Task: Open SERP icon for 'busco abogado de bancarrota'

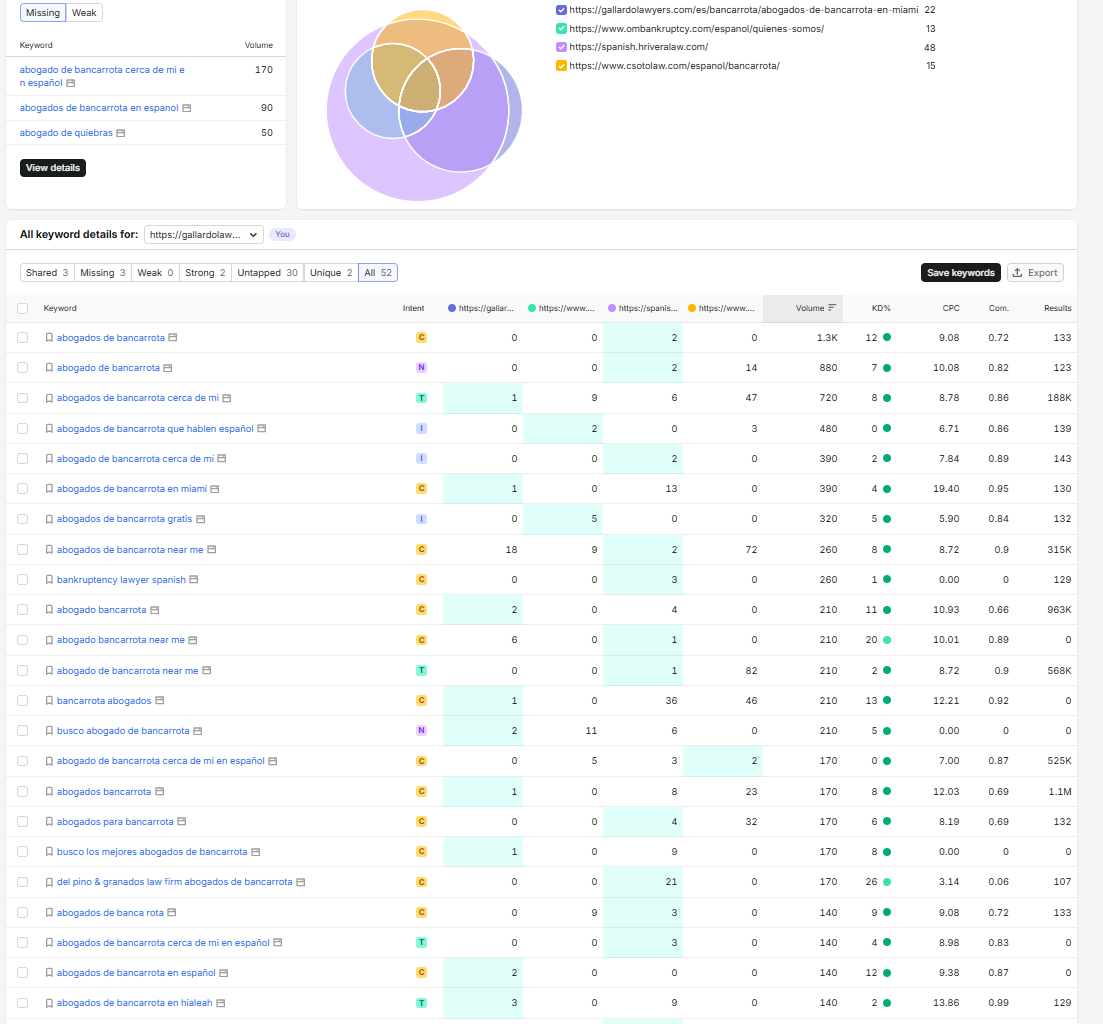Action: (198, 731)
